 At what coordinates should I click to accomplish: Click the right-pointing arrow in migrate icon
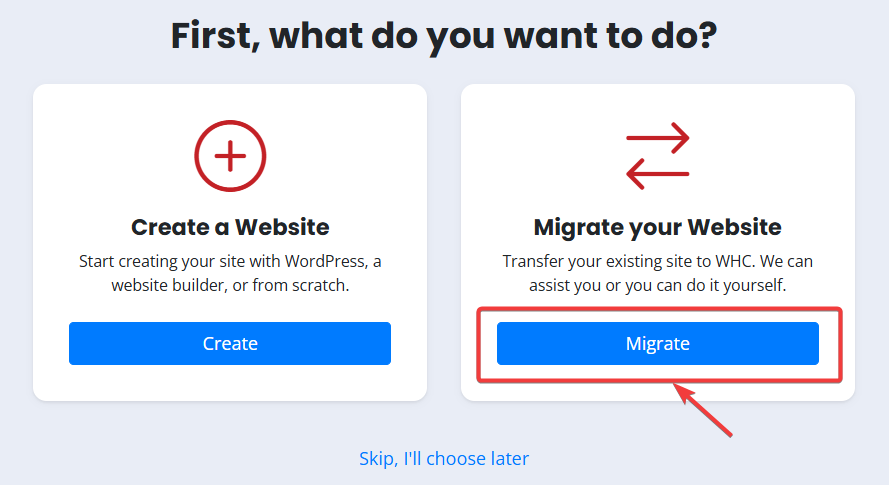[658, 138]
